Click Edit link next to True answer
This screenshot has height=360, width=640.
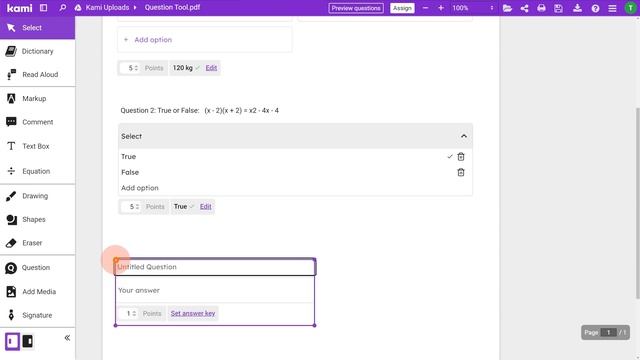[x=206, y=207]
